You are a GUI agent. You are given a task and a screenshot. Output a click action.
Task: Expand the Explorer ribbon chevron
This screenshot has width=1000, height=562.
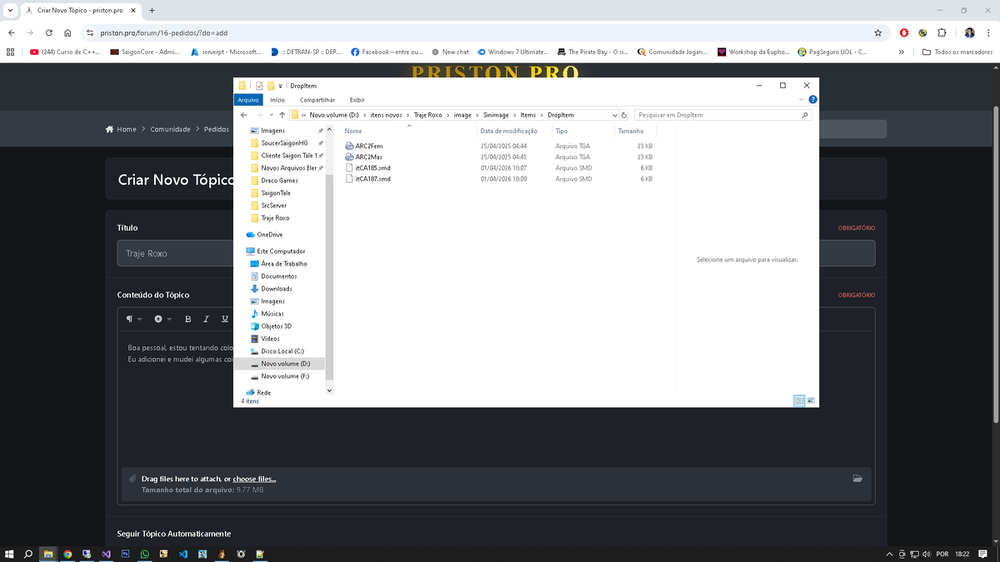[802, 100]
